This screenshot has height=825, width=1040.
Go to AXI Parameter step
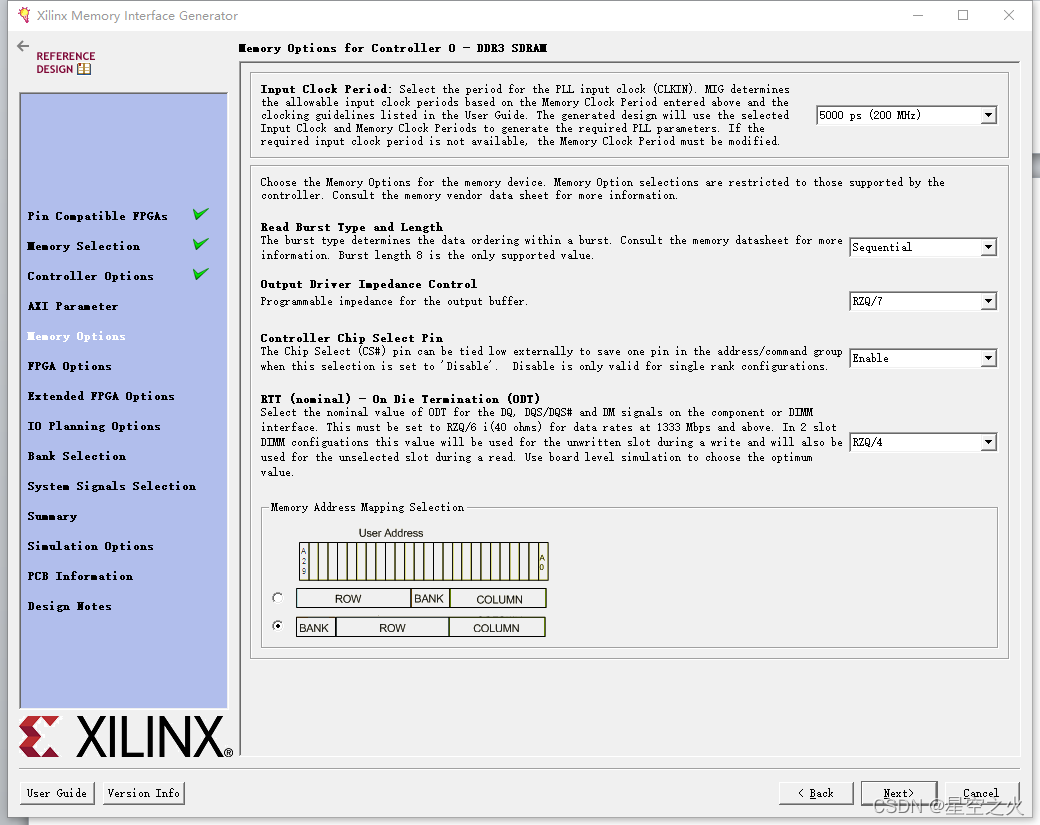tap(73, 306)
